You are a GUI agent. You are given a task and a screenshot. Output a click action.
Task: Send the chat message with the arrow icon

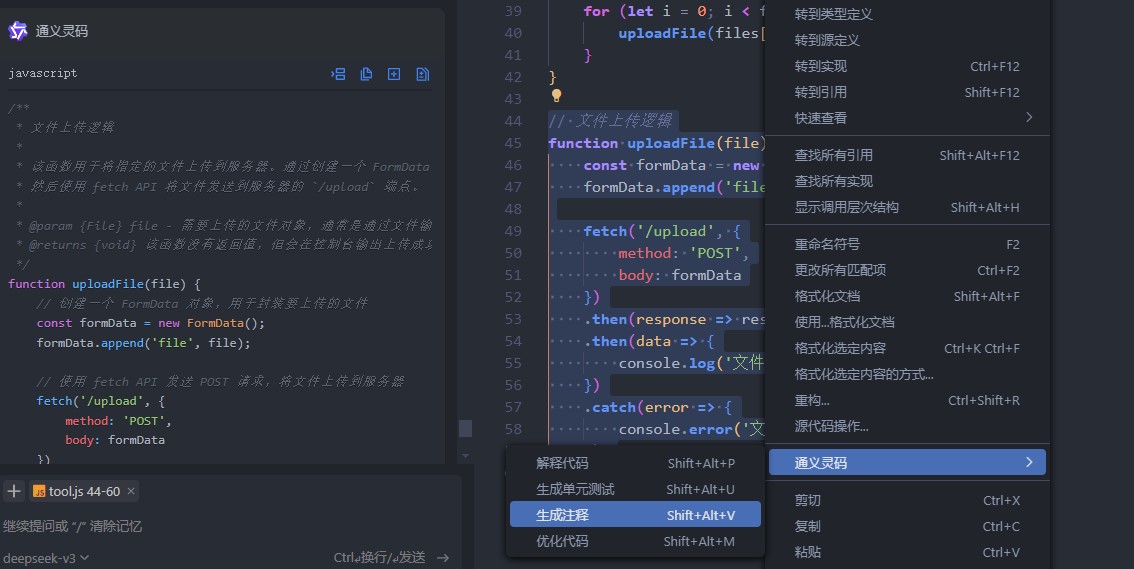[x=443, y=557]
